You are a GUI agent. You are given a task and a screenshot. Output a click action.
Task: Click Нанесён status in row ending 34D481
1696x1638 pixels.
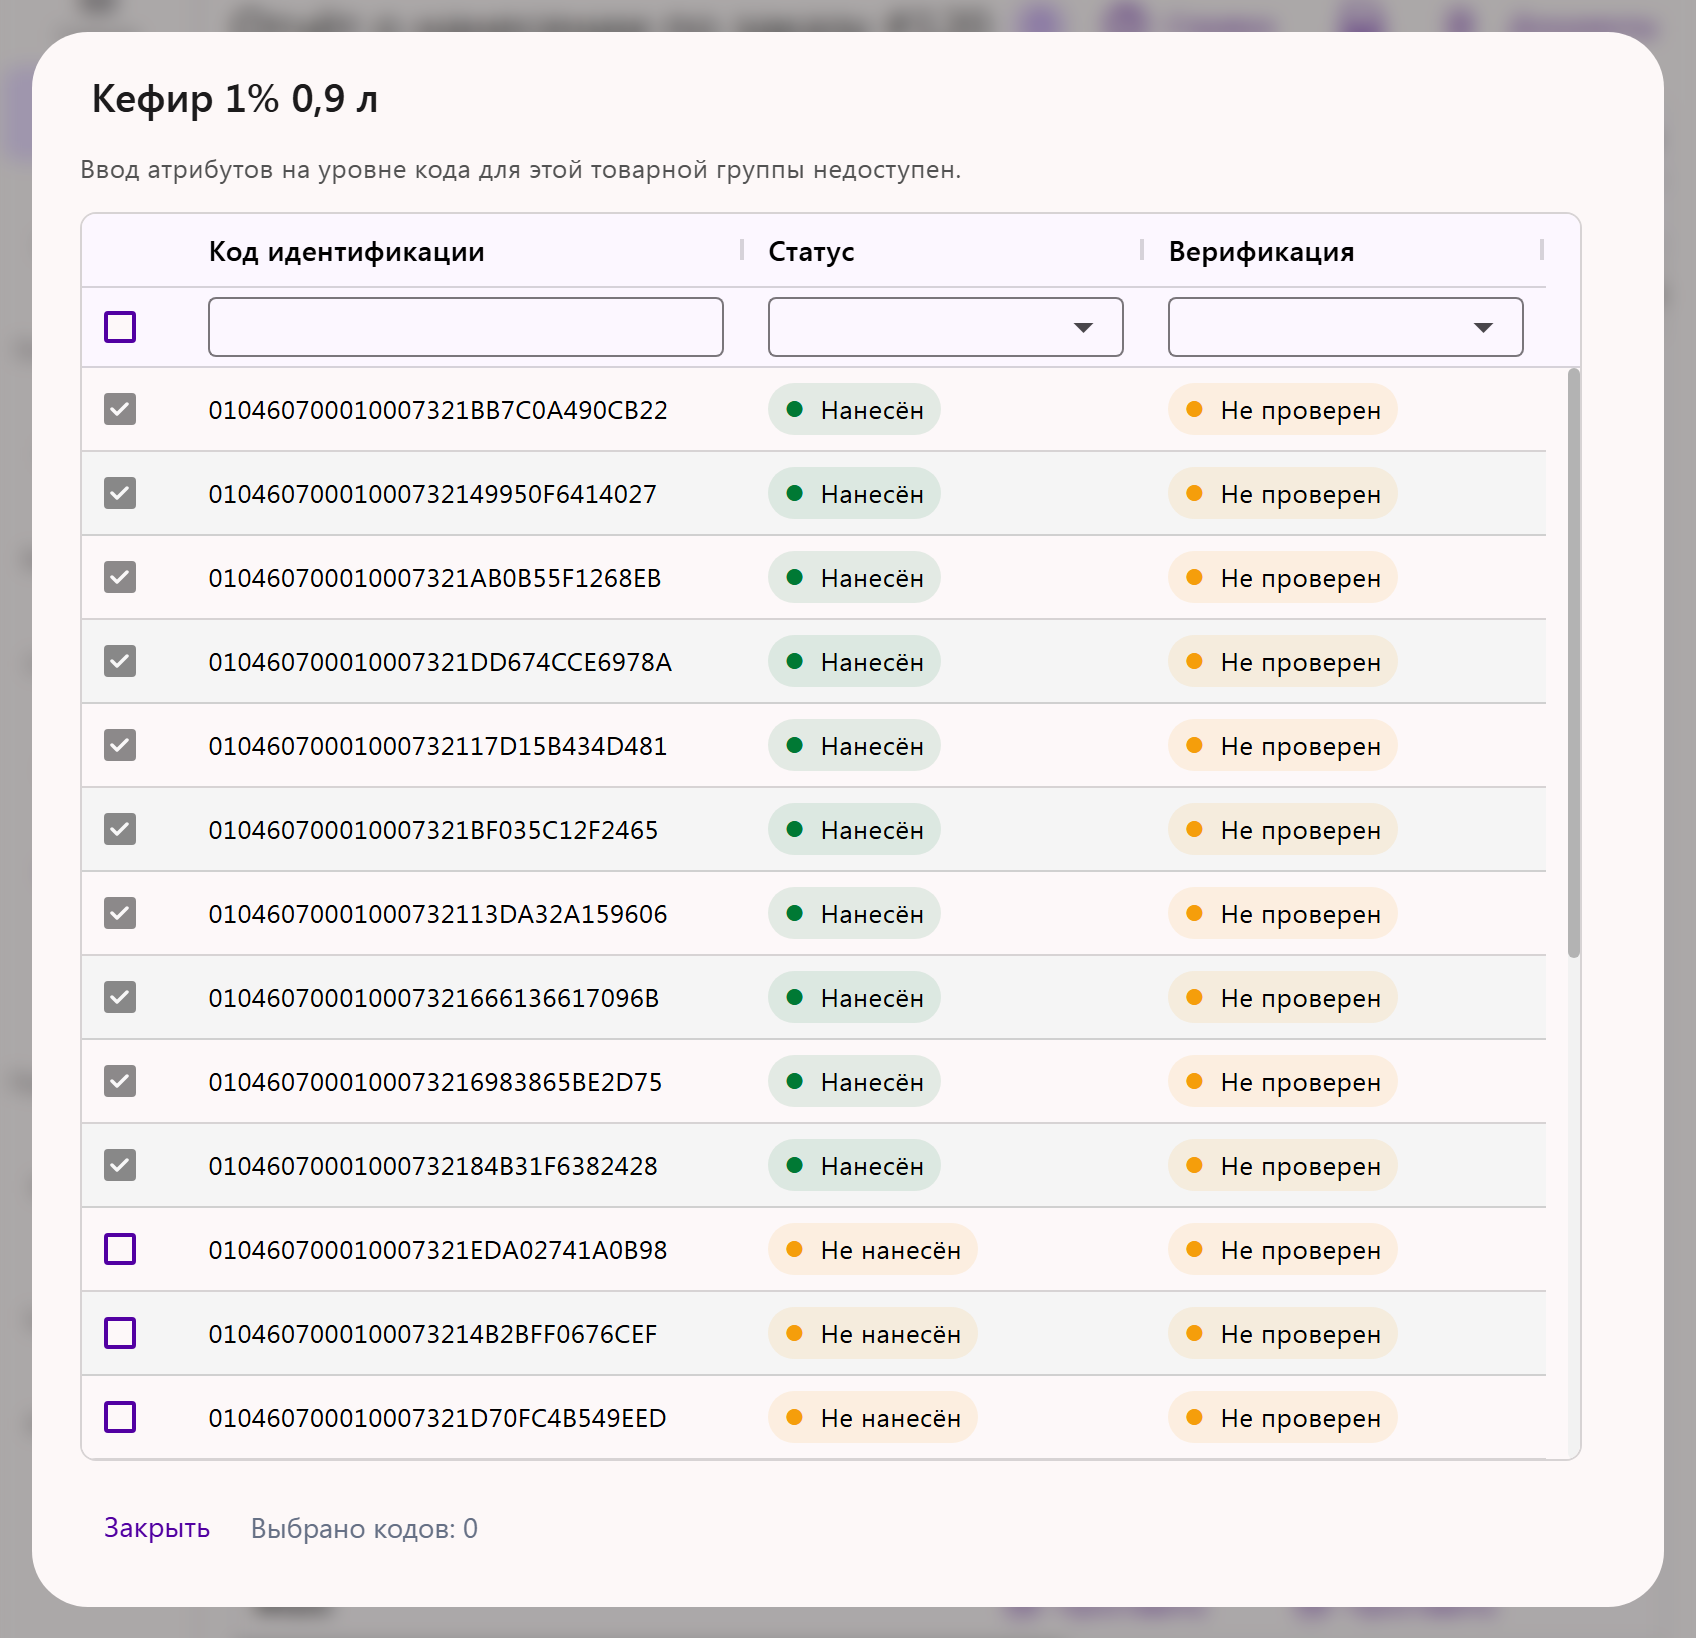854,745
